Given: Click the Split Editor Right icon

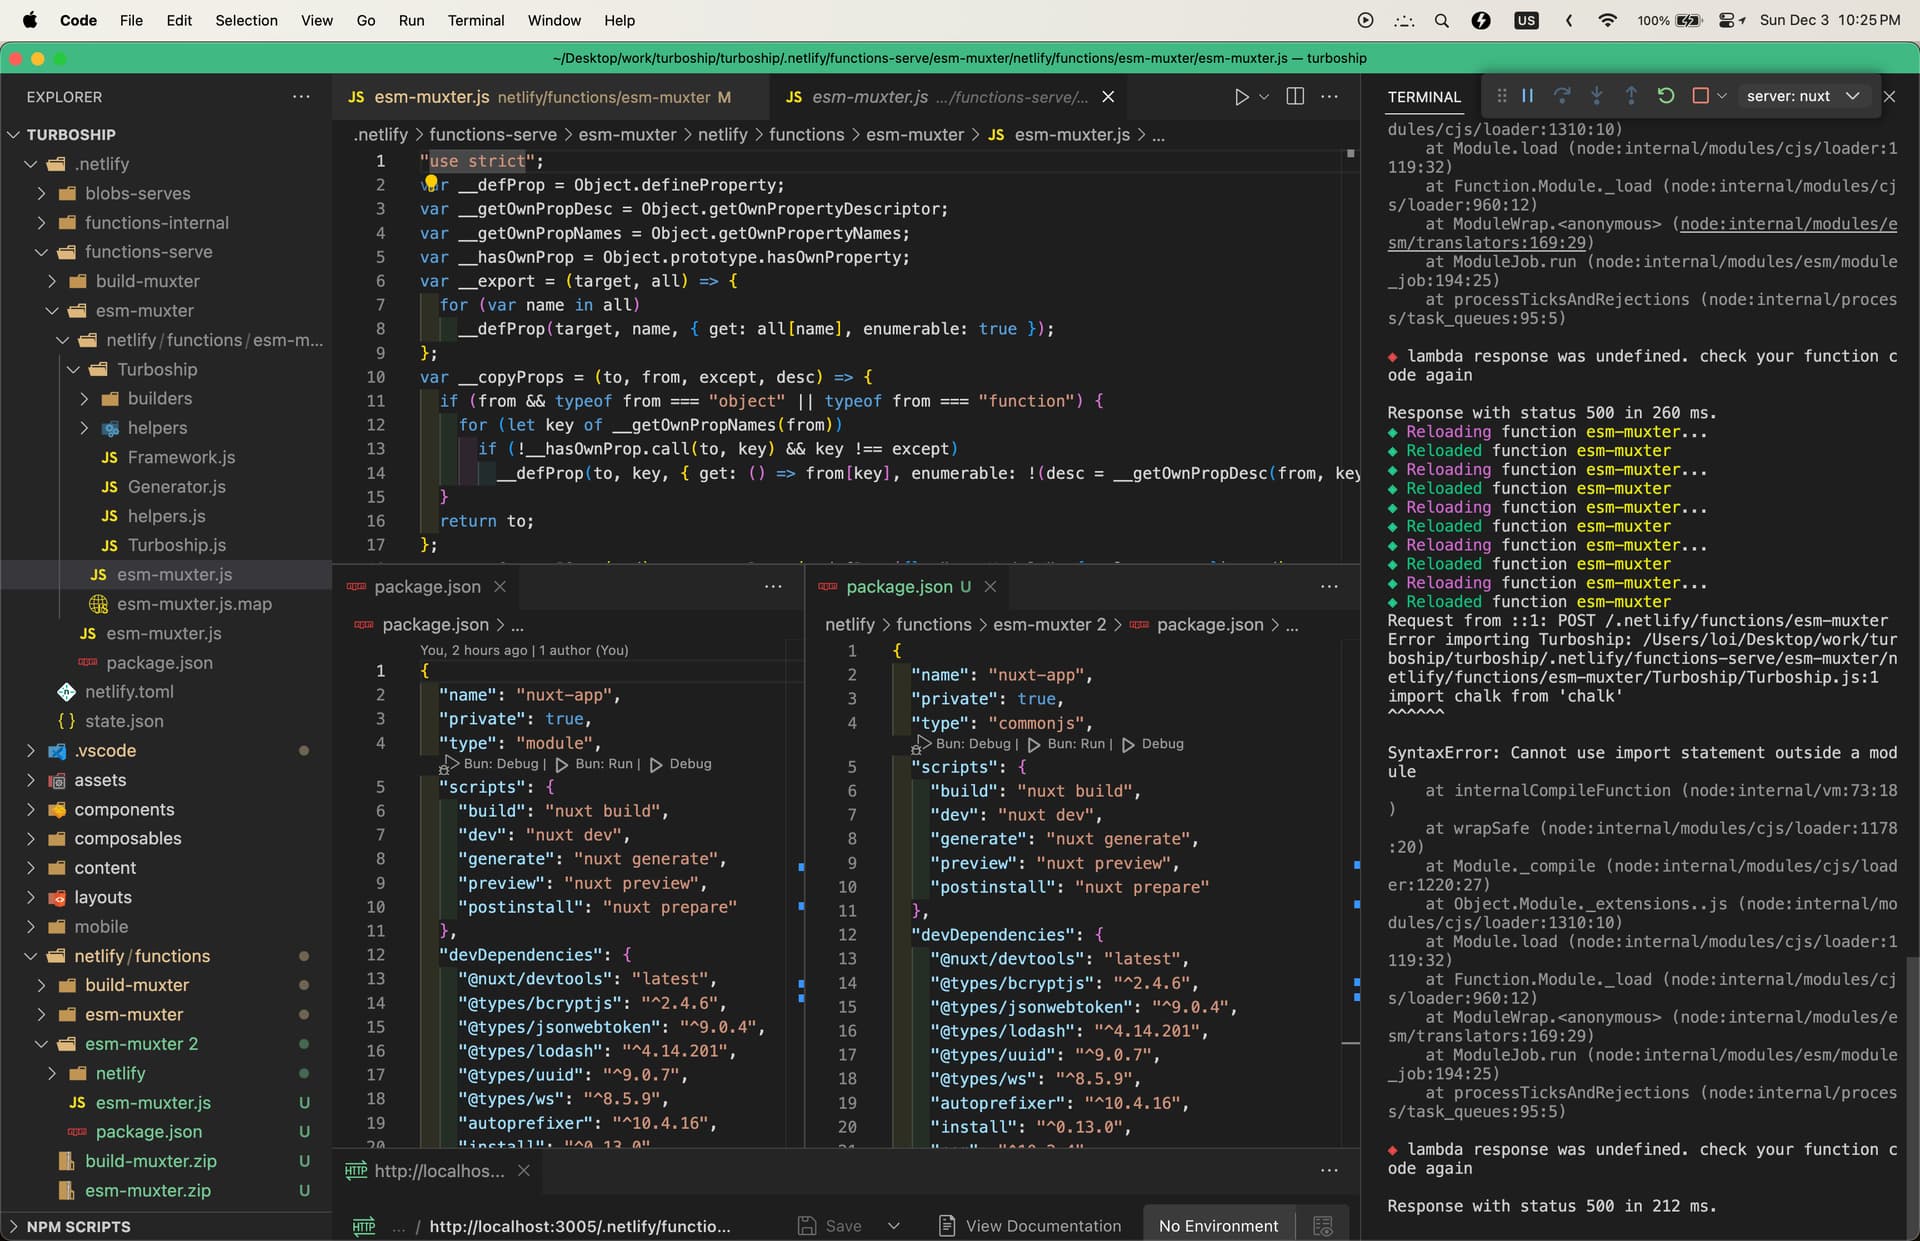Looking at the screenshot, I should (1294, 97).
